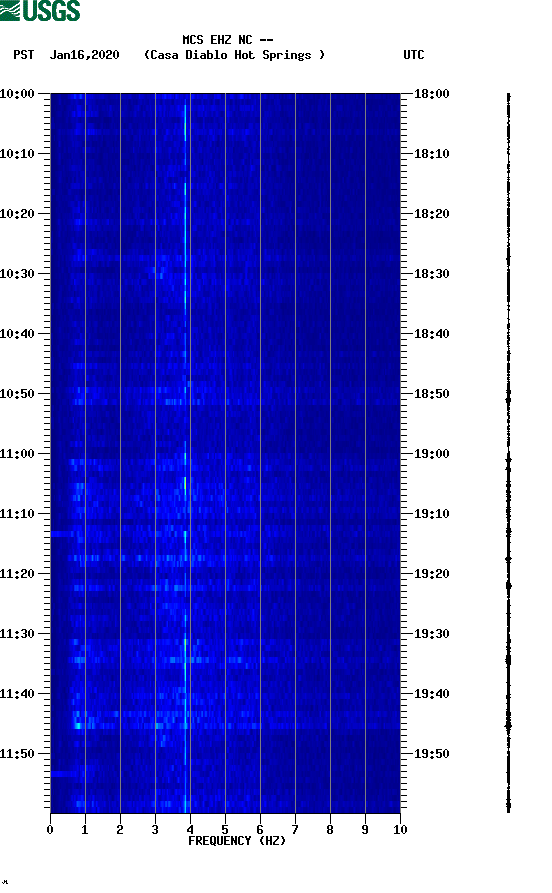
Task: Click the '19:20' UTC time label
Action: coord(432,574)
